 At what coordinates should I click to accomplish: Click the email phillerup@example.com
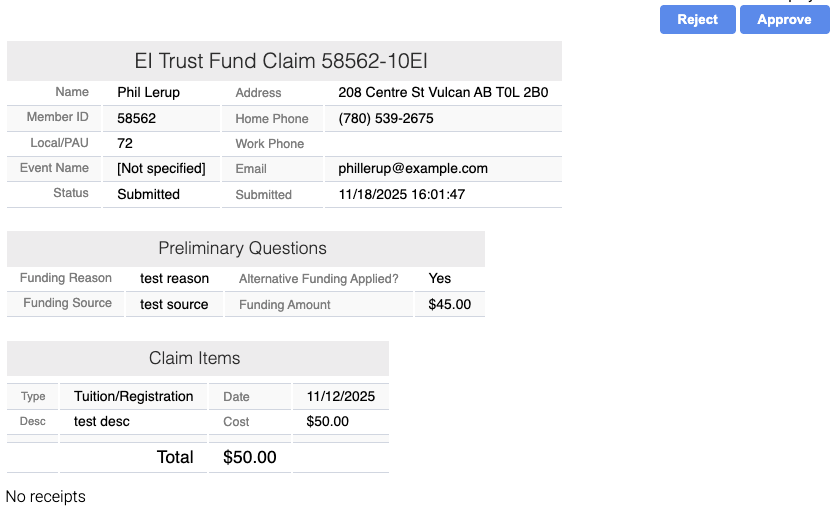click(413, 169)
